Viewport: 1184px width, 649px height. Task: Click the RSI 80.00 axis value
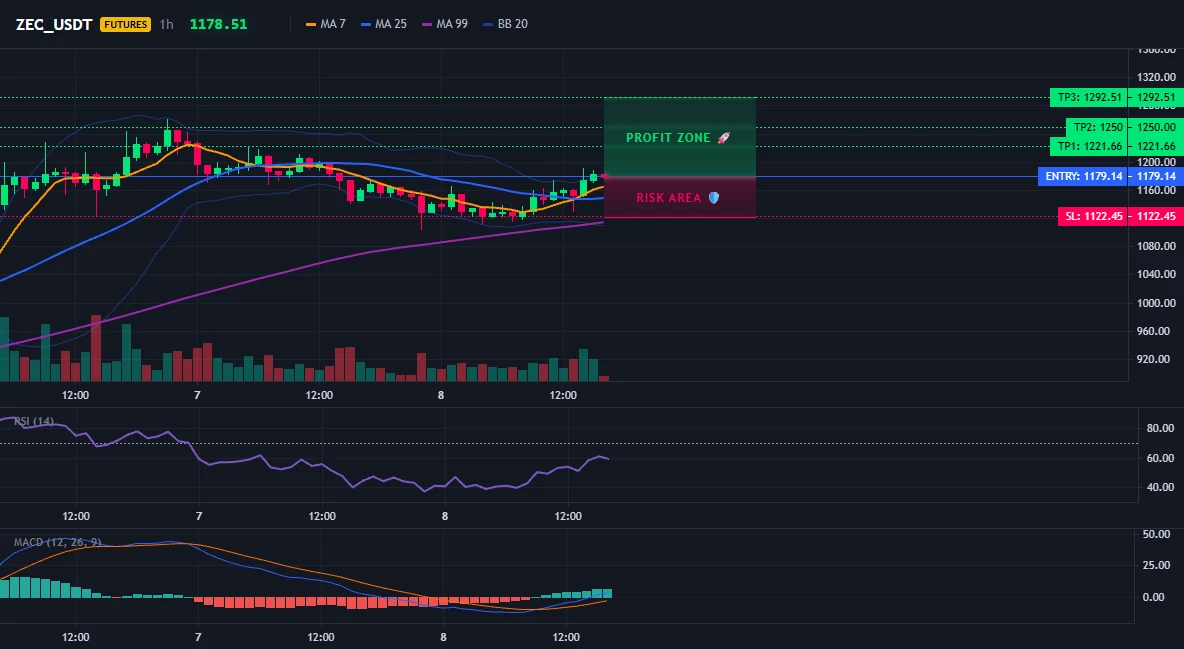(x=1161, y=428)
